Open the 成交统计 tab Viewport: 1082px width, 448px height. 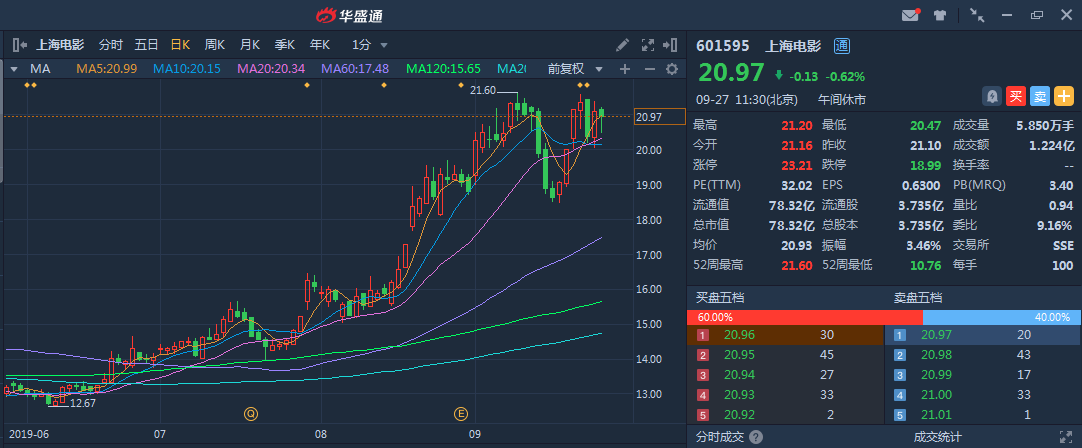[937, 437]
